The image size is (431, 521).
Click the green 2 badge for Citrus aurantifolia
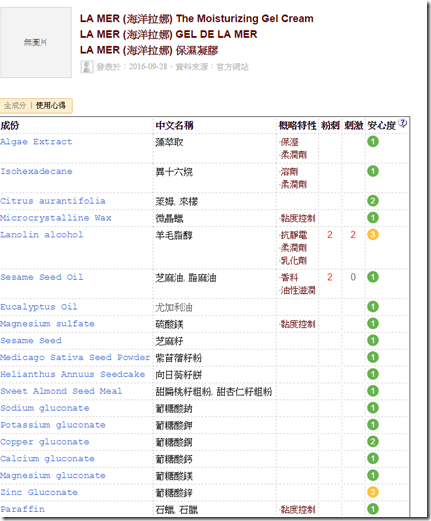[373, 201]
